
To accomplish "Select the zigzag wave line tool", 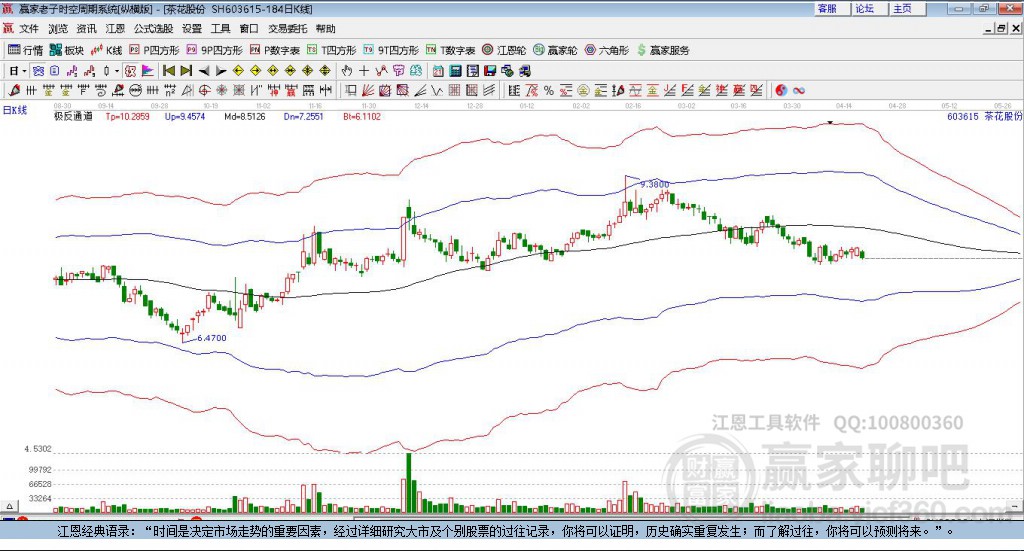I will pos(437,90).
